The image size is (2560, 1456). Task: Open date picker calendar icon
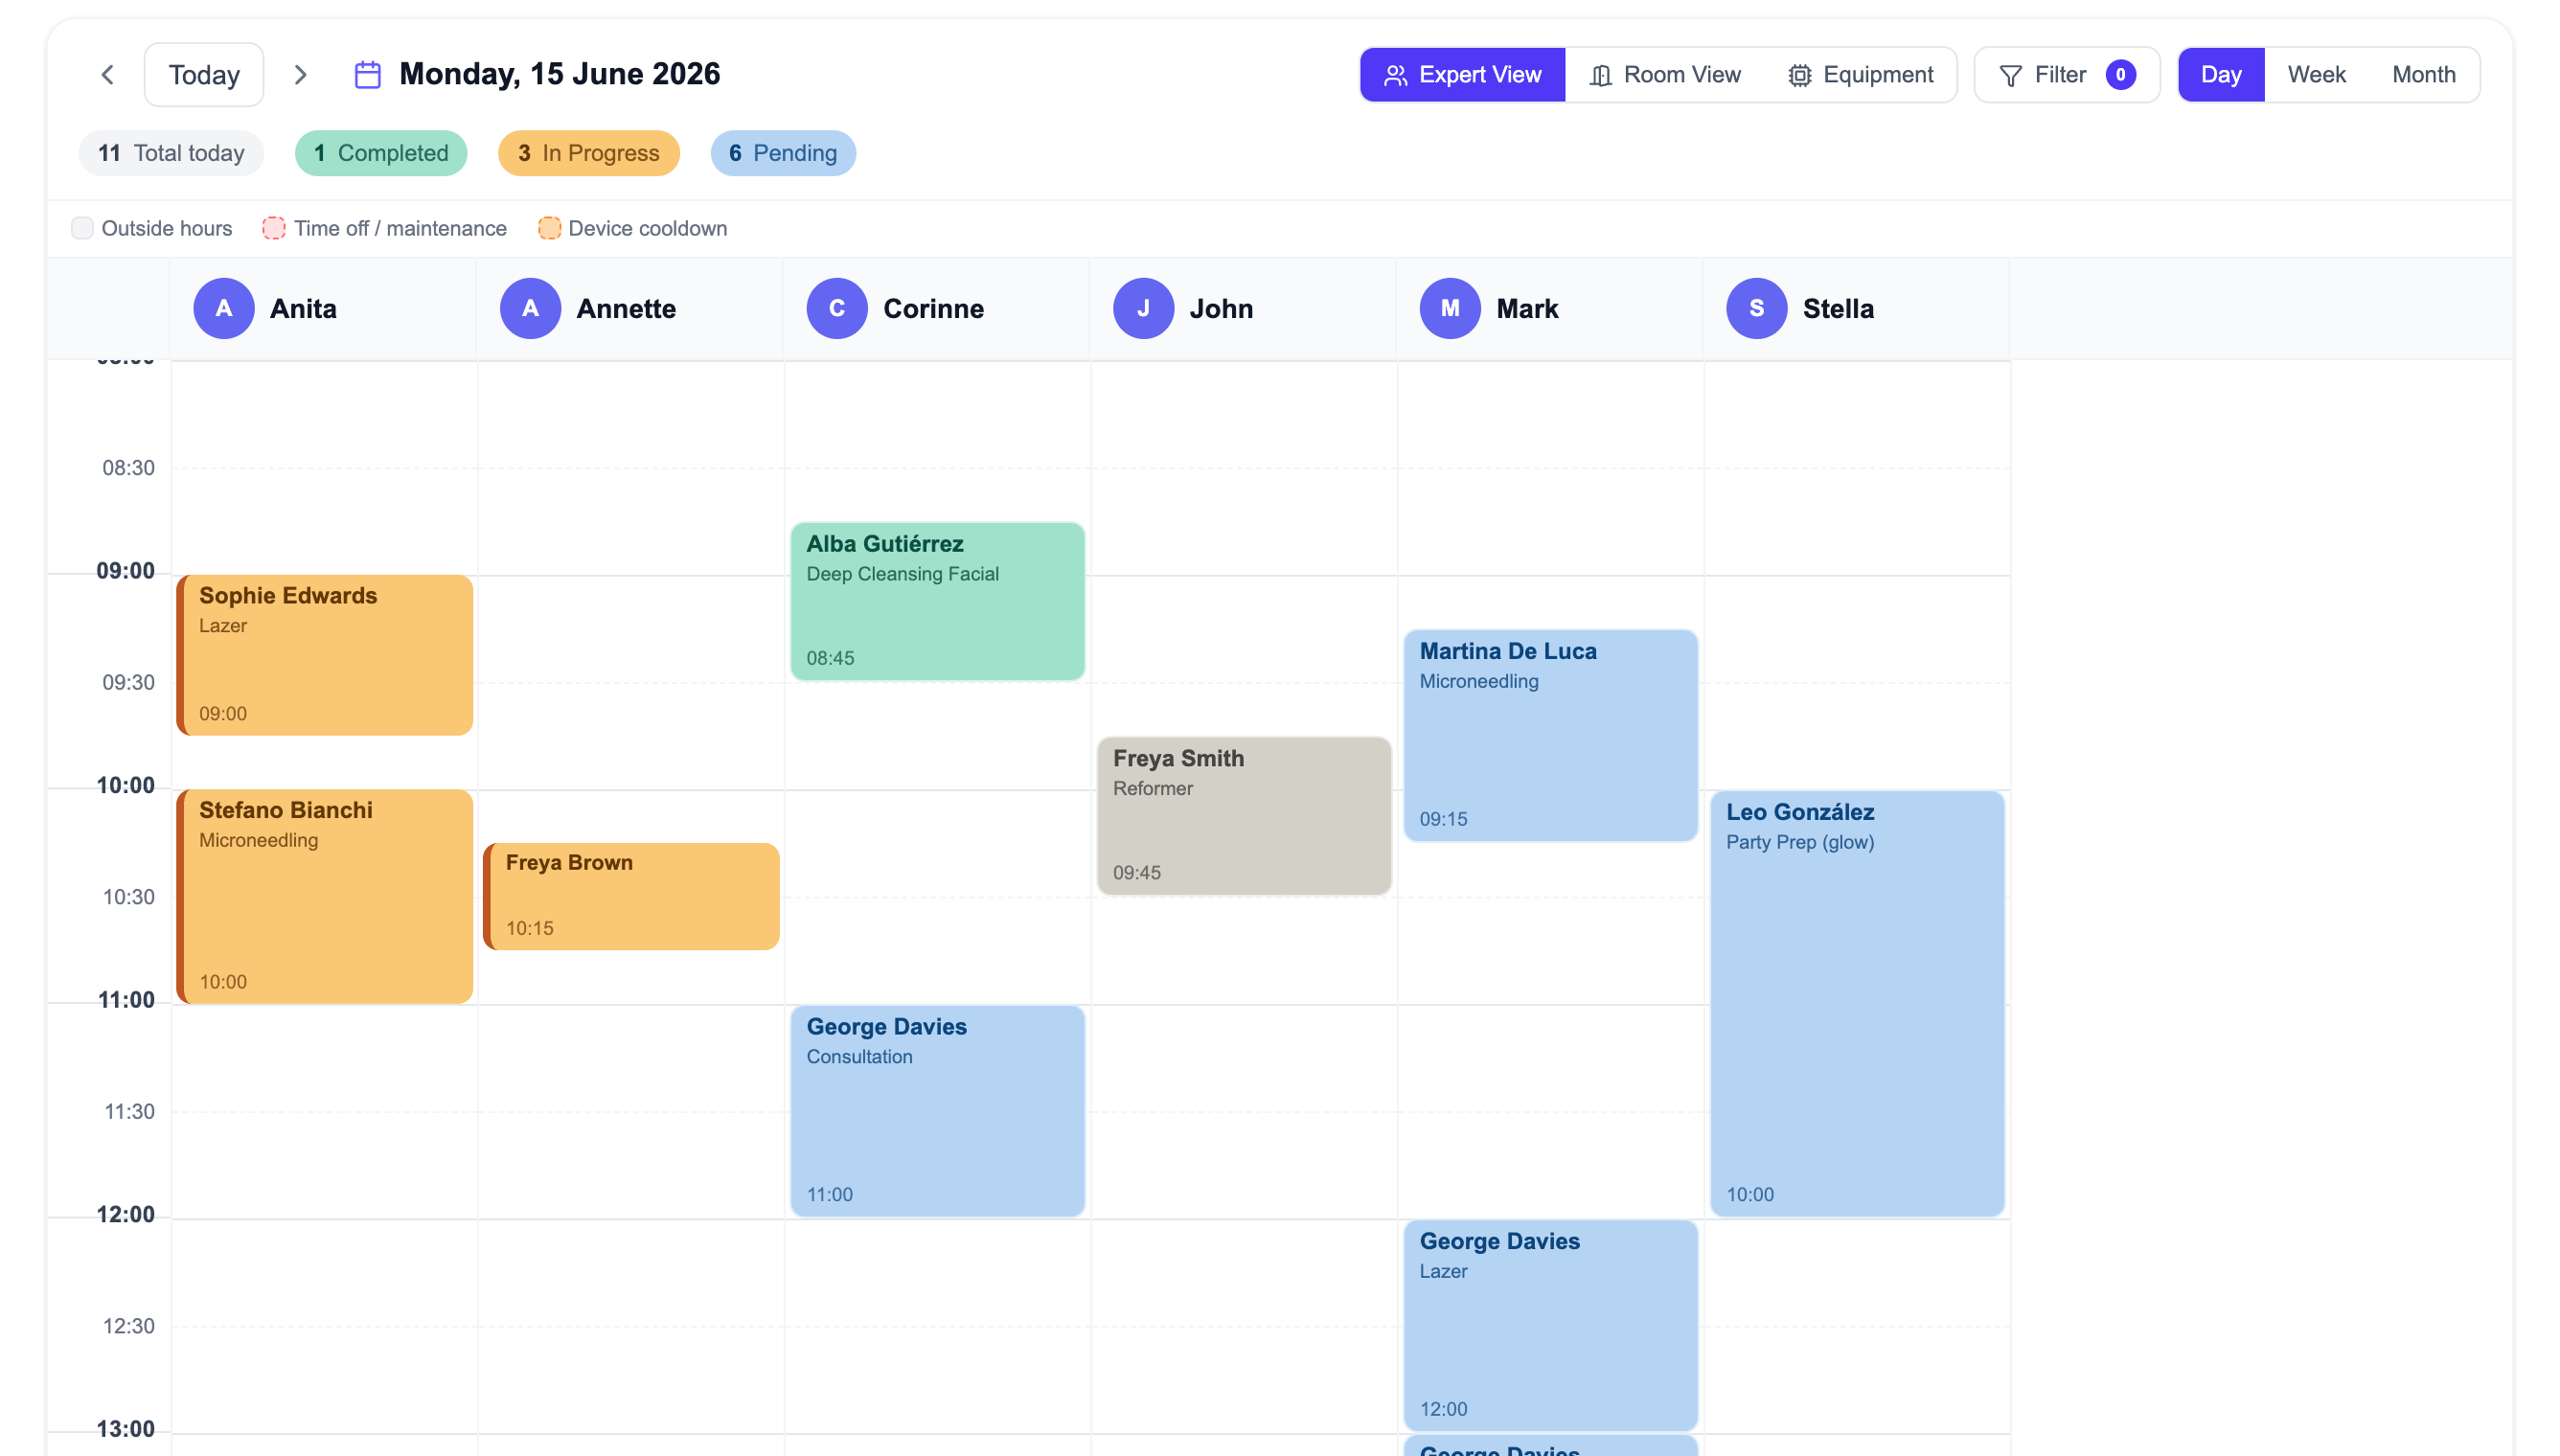click(368, 75)
